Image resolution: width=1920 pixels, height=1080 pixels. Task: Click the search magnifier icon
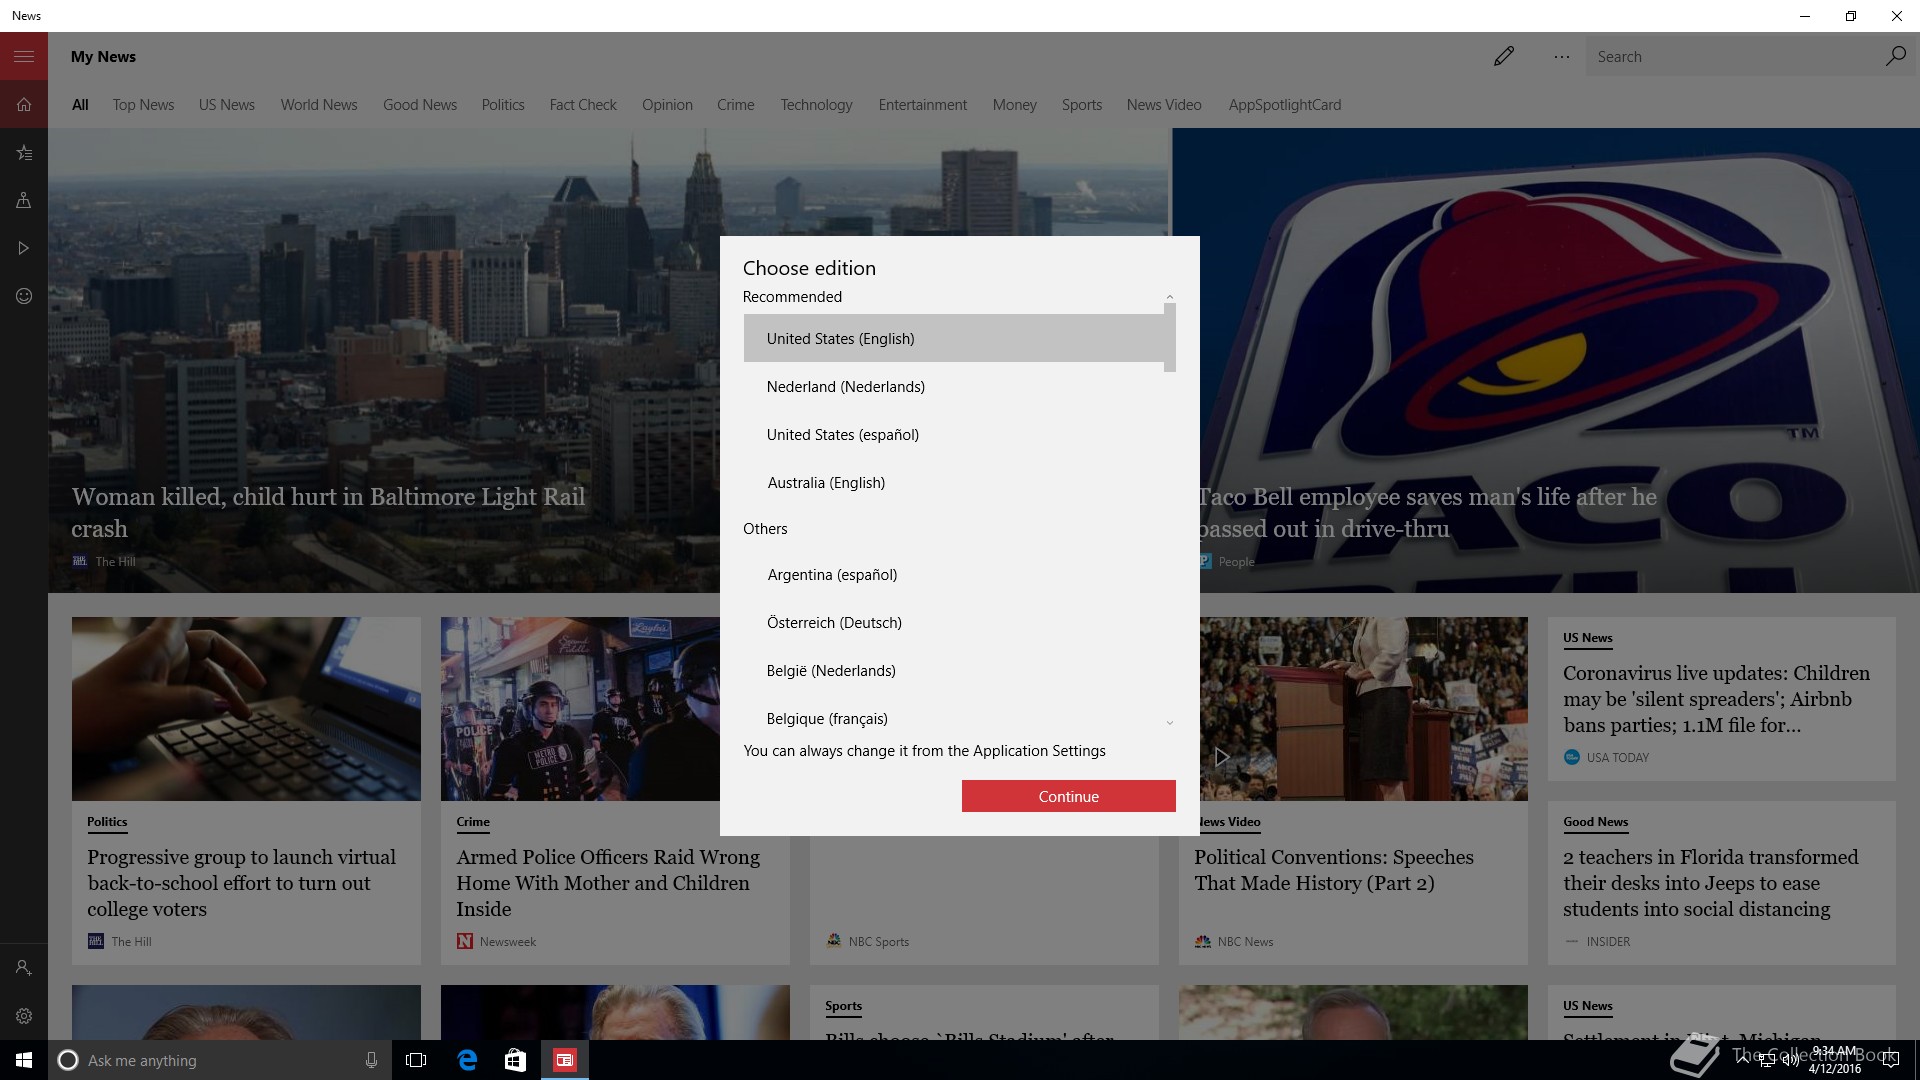pos(1895,56)
